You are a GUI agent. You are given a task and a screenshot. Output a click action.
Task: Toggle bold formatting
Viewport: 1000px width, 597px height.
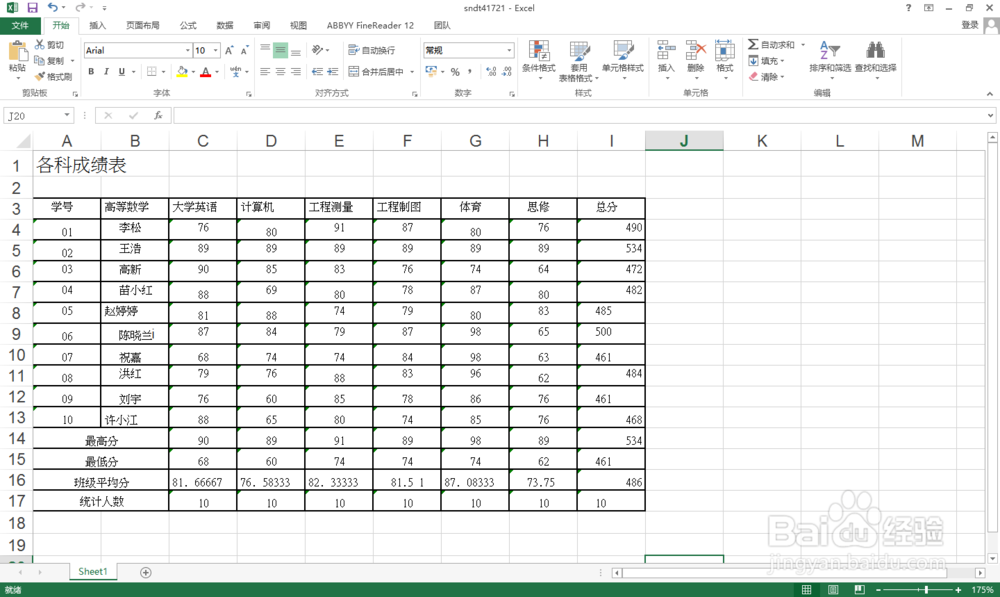tap(91, 71)
